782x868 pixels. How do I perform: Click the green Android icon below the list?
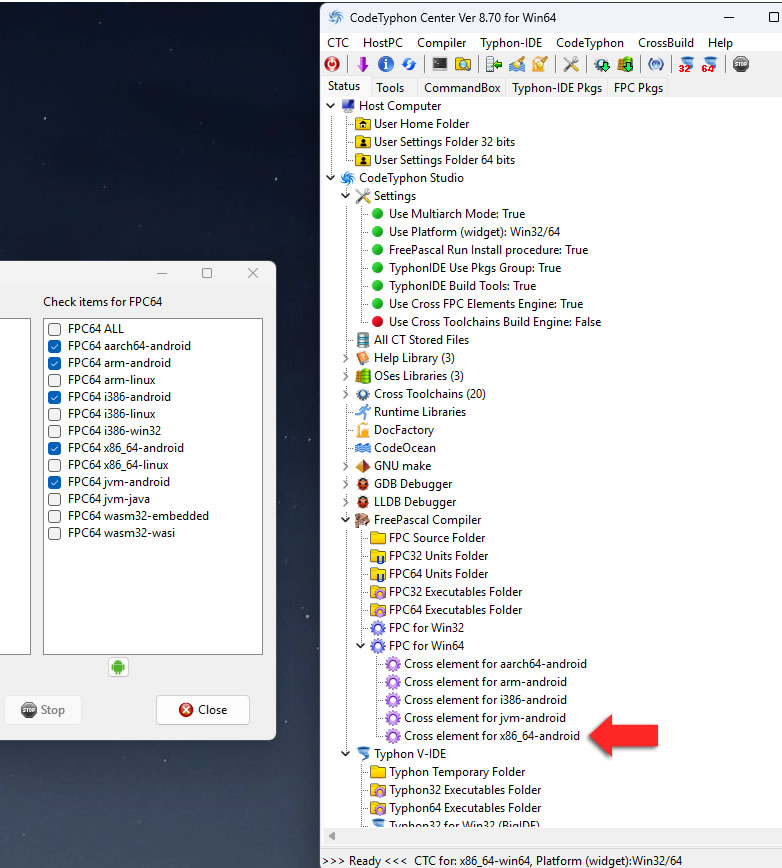118,667
